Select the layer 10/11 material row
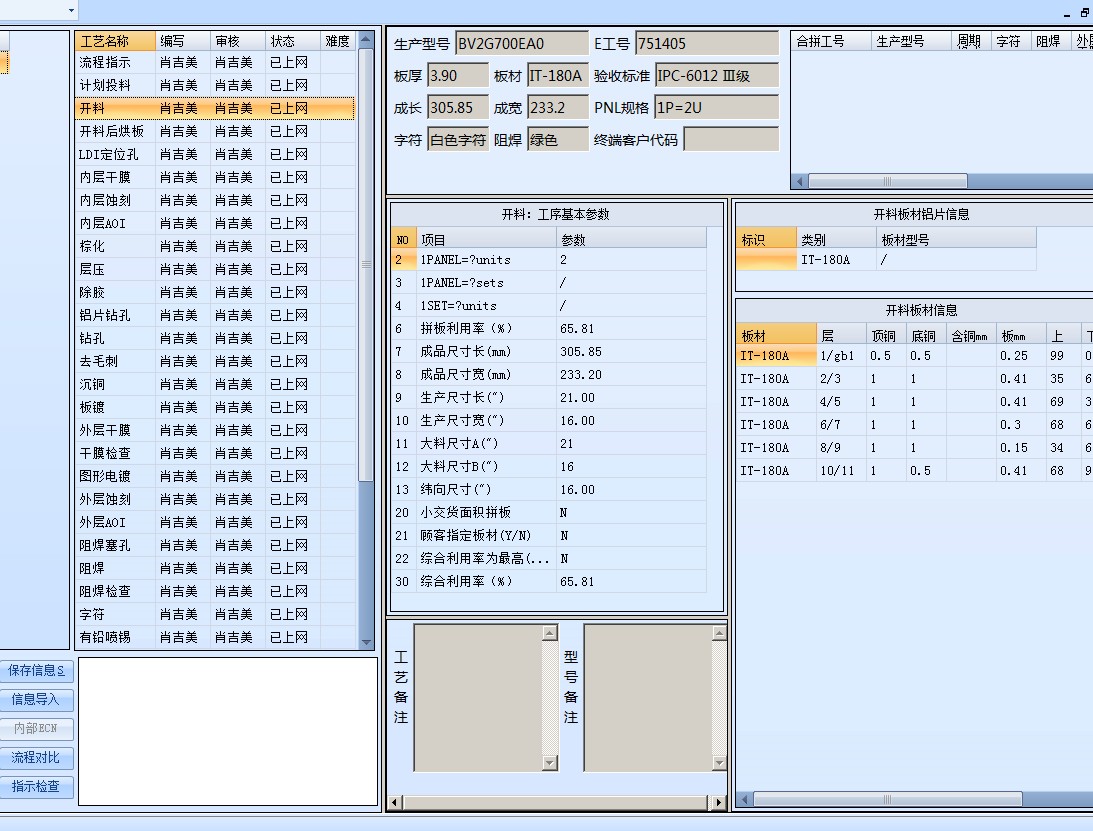The height and width of the screenshot is (831, 1093). (x=915, y=471)
